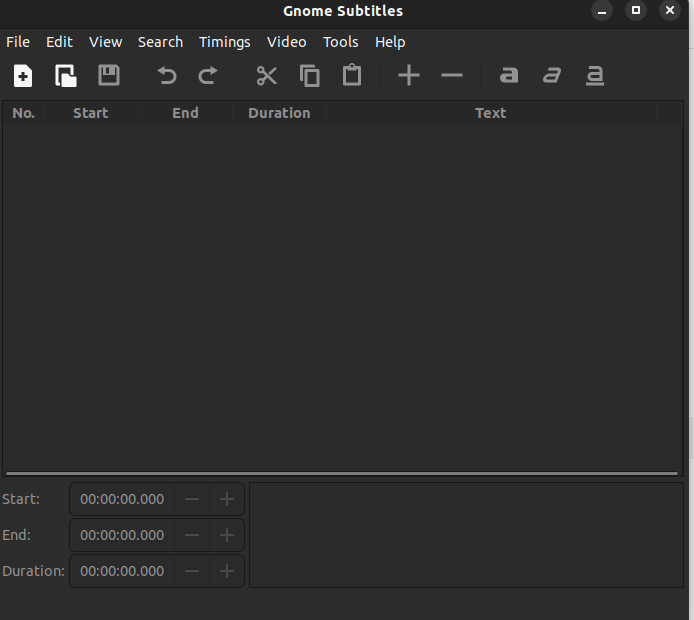The width and height of the screenshot is (694, 620).
Task: Decrease the Duration value
Action: pos(192,571)
